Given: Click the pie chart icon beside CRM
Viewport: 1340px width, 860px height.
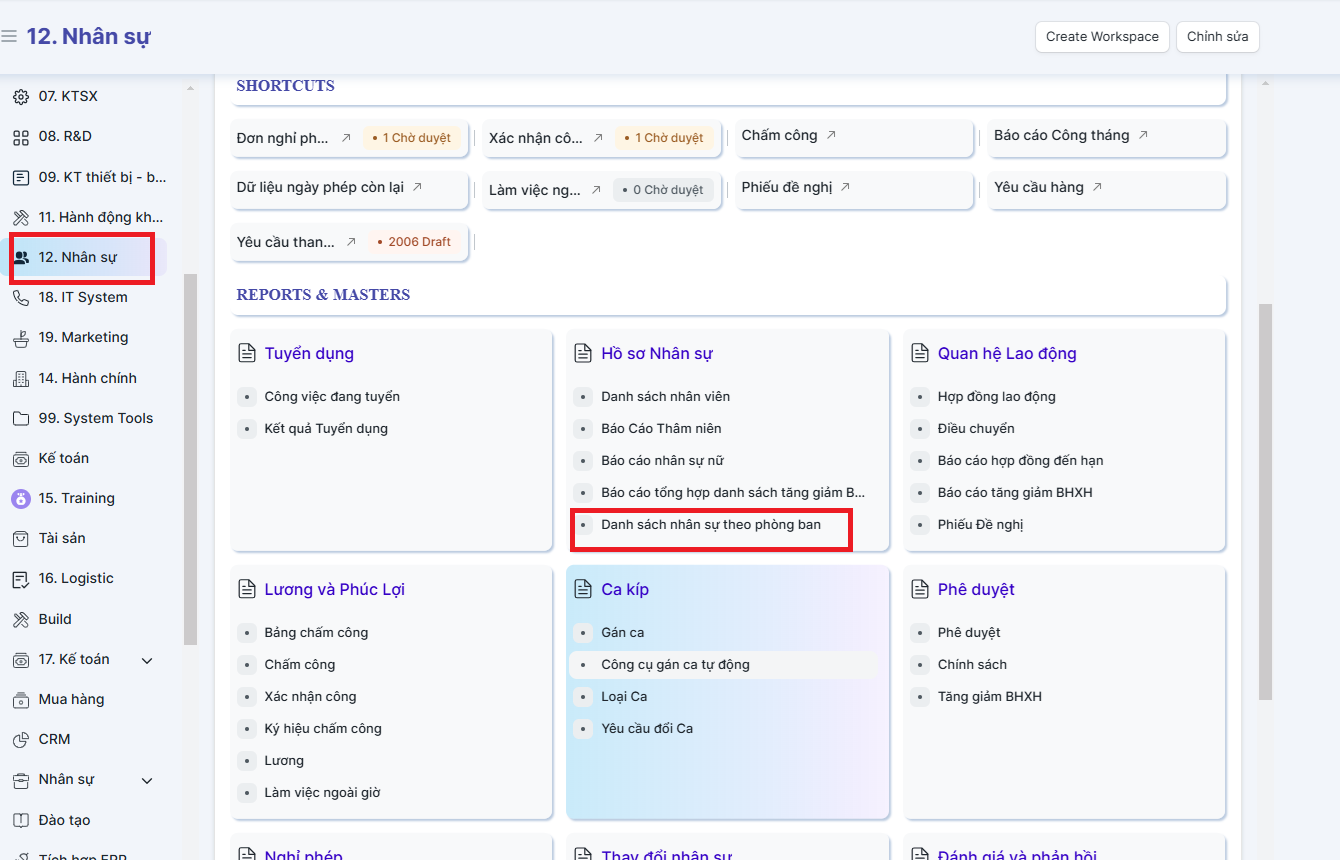Looking at the screenshot, I should [x=20, y=740].
